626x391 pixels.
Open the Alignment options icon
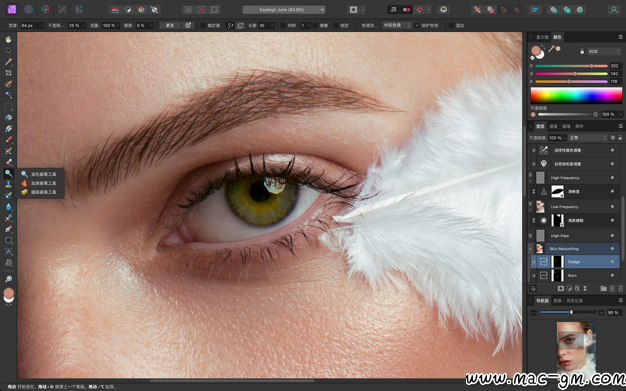click(536, 10)
